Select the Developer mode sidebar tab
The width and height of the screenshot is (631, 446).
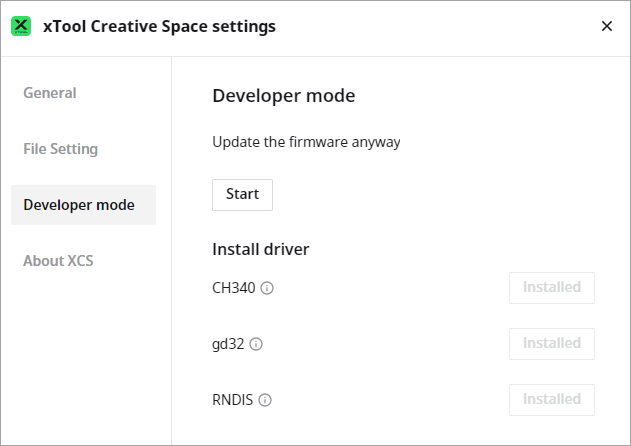tap(79, 205)
